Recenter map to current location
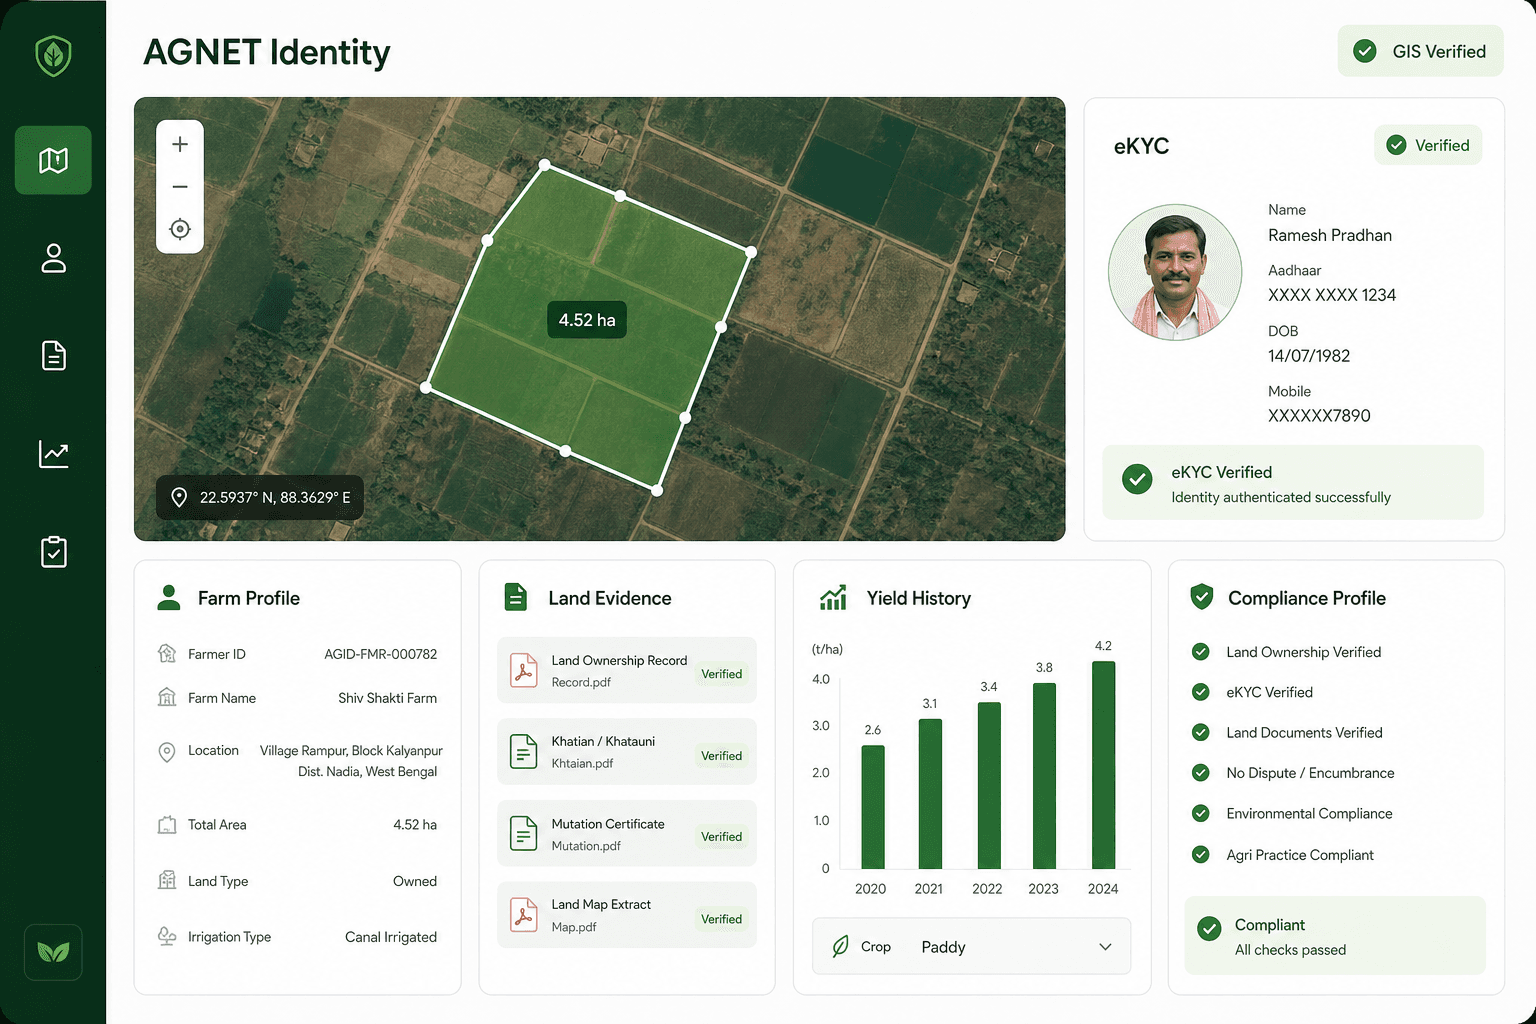Image resolution: width=1536 pixels, height=1024 pixels. [x=180, y=229]
